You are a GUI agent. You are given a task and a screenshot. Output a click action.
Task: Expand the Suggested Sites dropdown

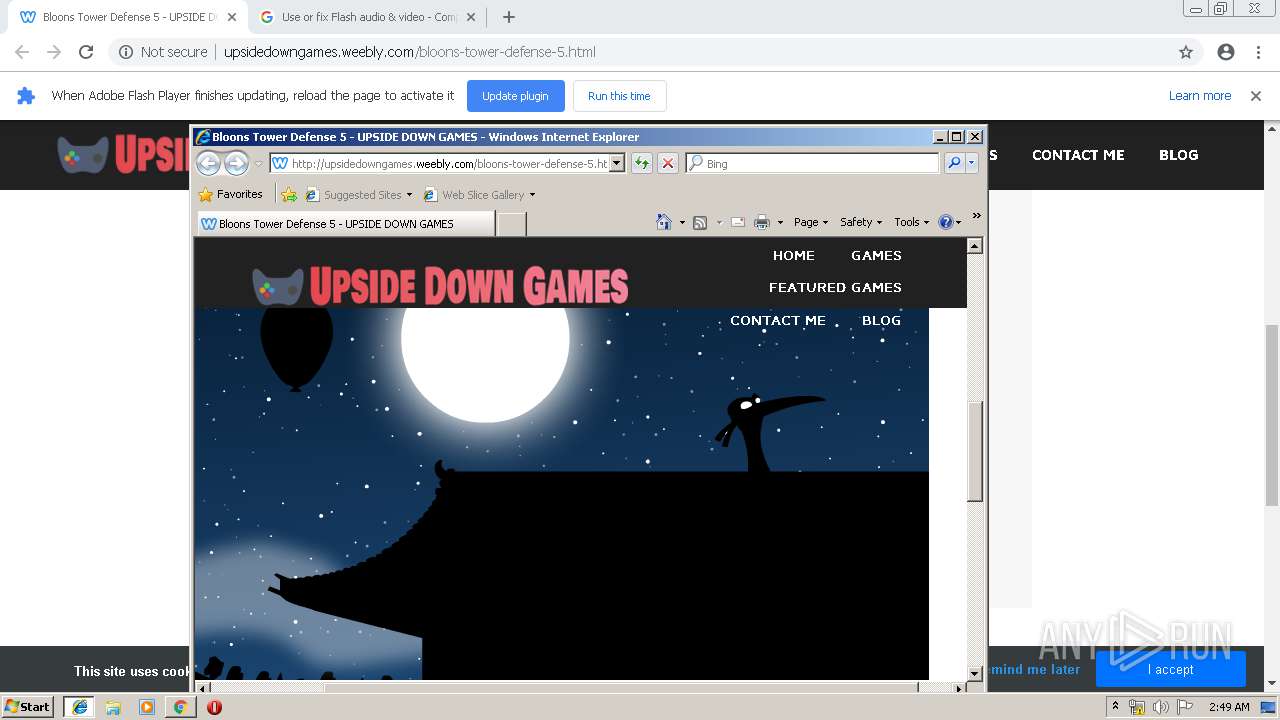click(409, 195)
